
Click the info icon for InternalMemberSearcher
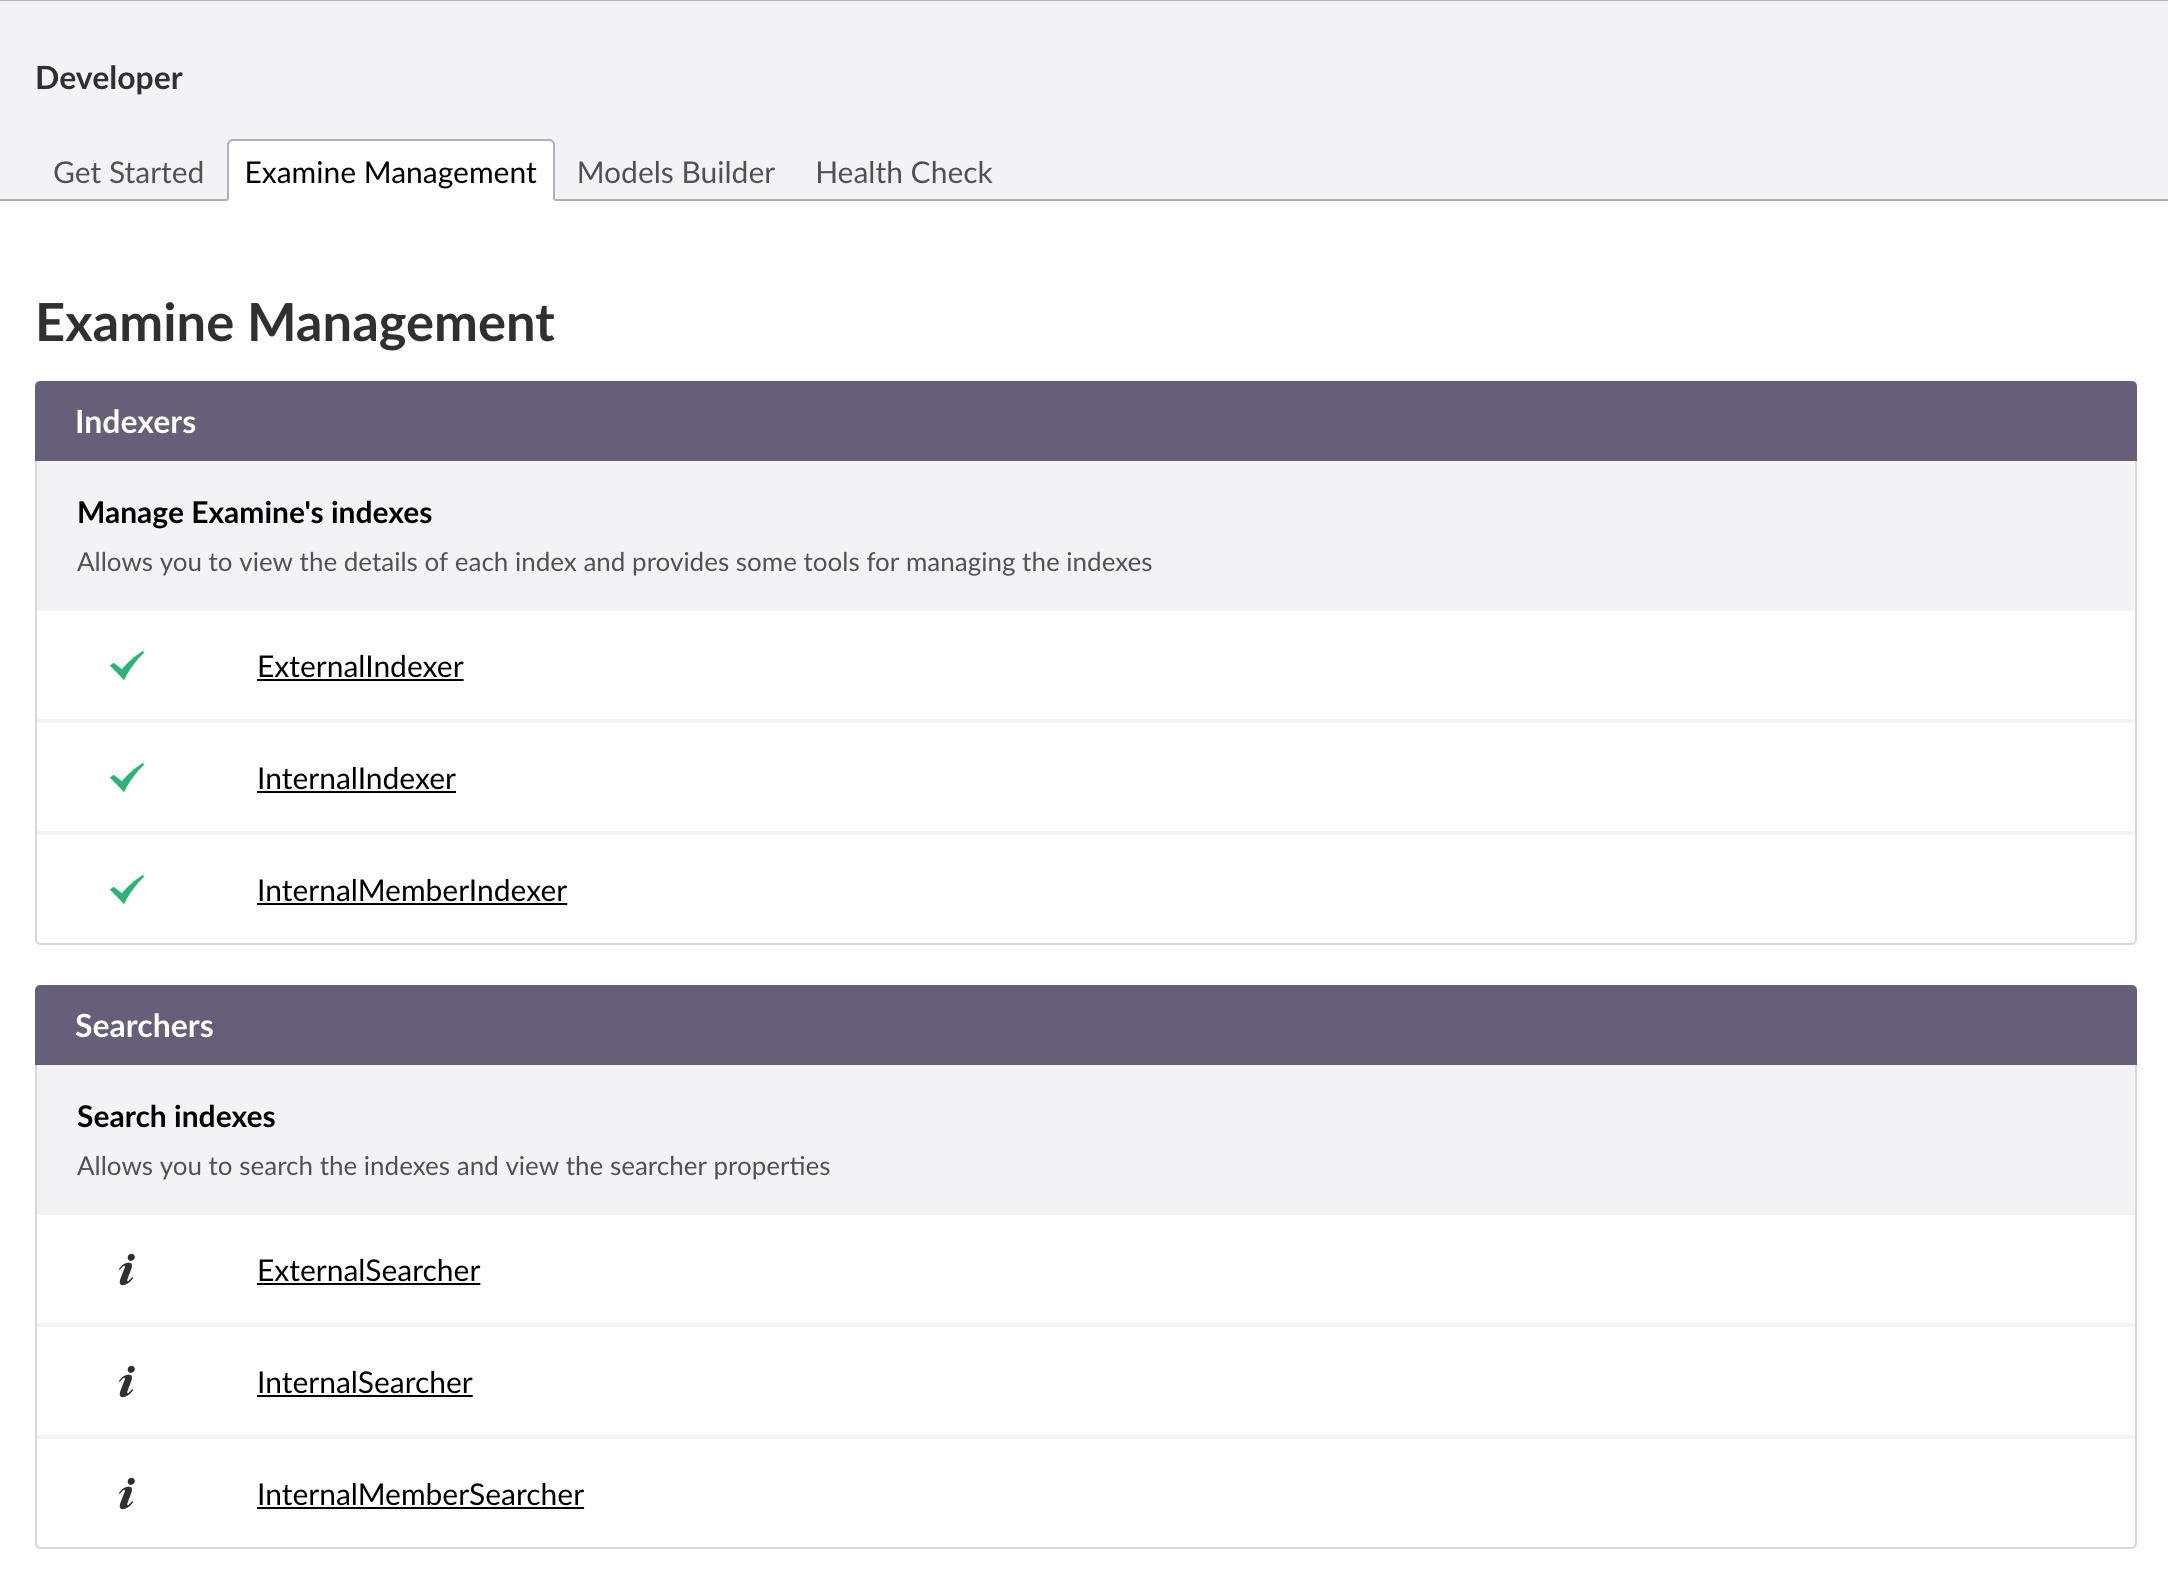[126, 1494]
